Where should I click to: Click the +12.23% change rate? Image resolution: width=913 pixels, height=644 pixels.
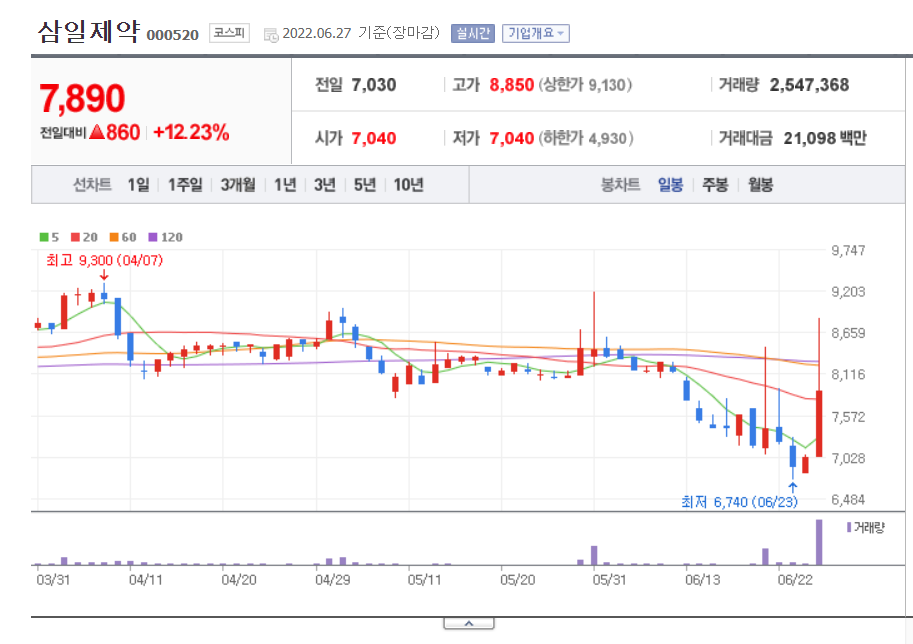191,132
